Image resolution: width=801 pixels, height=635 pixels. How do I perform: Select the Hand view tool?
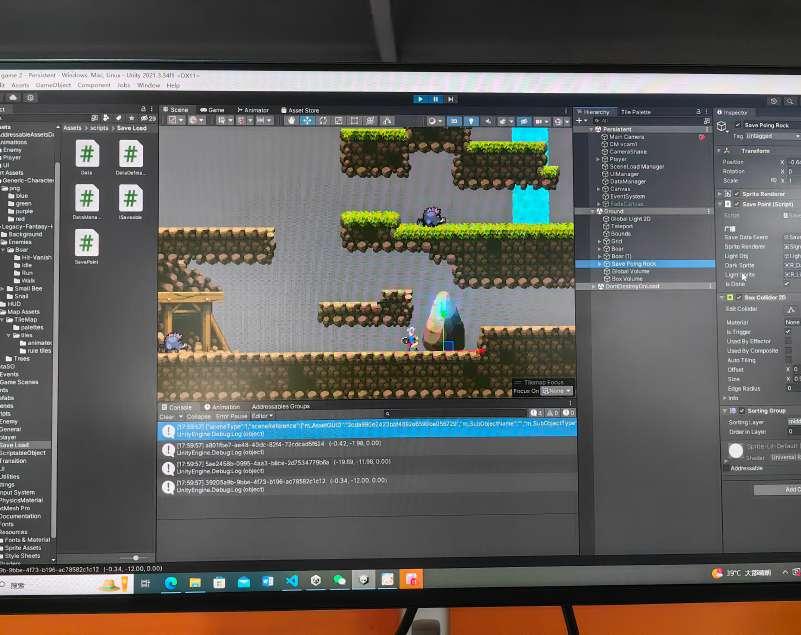tap(292, 121)
